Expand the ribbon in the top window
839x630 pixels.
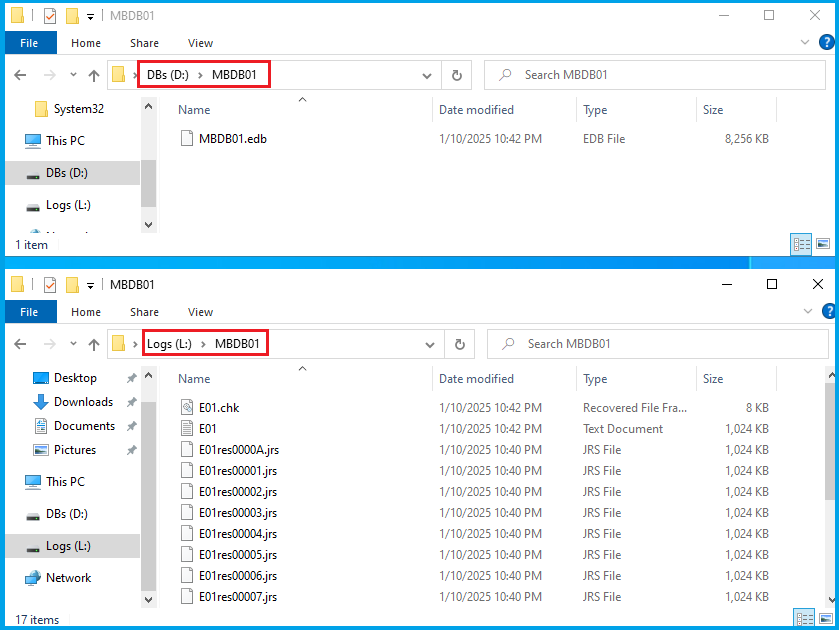806,43
